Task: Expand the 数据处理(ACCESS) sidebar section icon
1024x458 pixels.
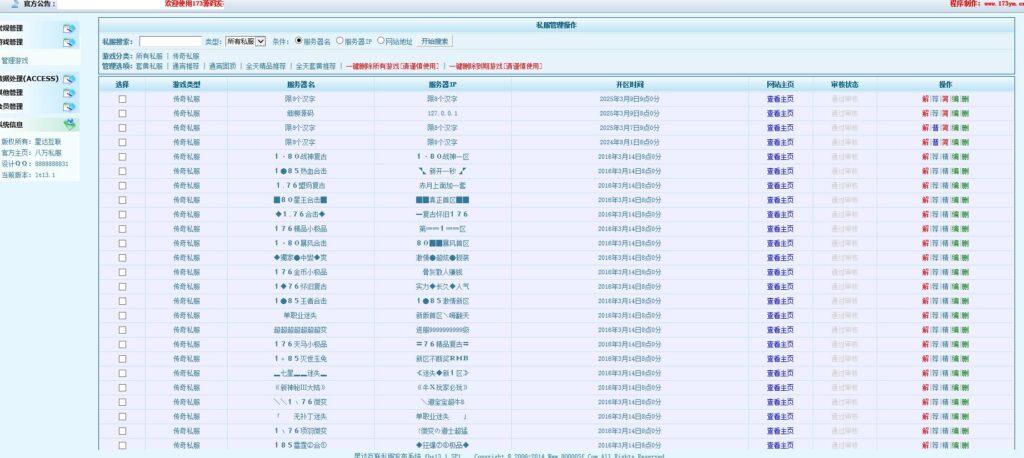Action: [x=69, y=78]
